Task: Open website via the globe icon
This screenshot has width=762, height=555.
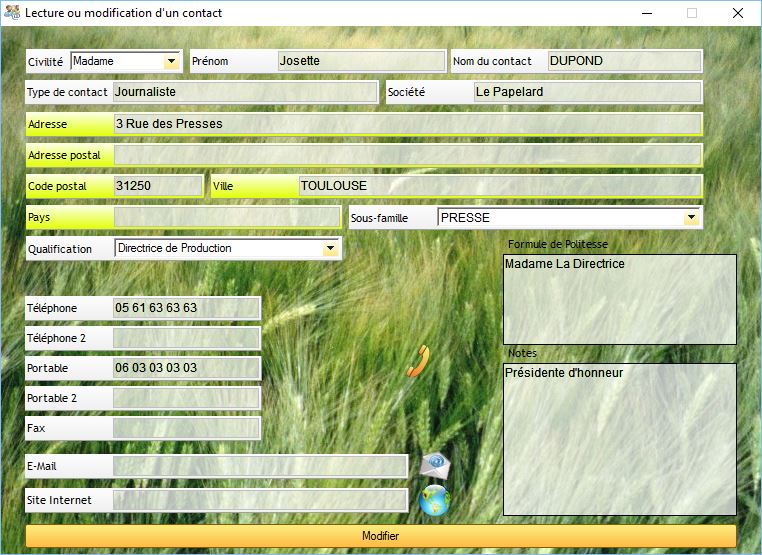Action: [434, 500]
